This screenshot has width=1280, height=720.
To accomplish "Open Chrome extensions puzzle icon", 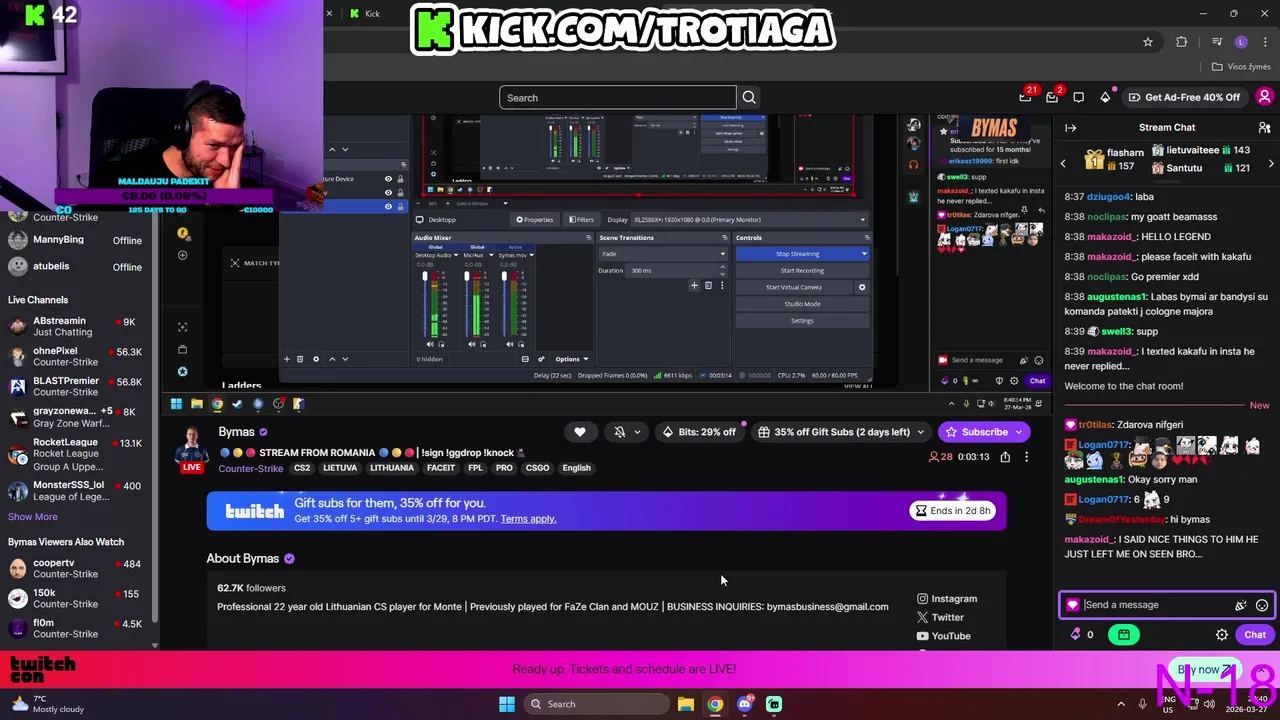I will [x=1182, y=42].
